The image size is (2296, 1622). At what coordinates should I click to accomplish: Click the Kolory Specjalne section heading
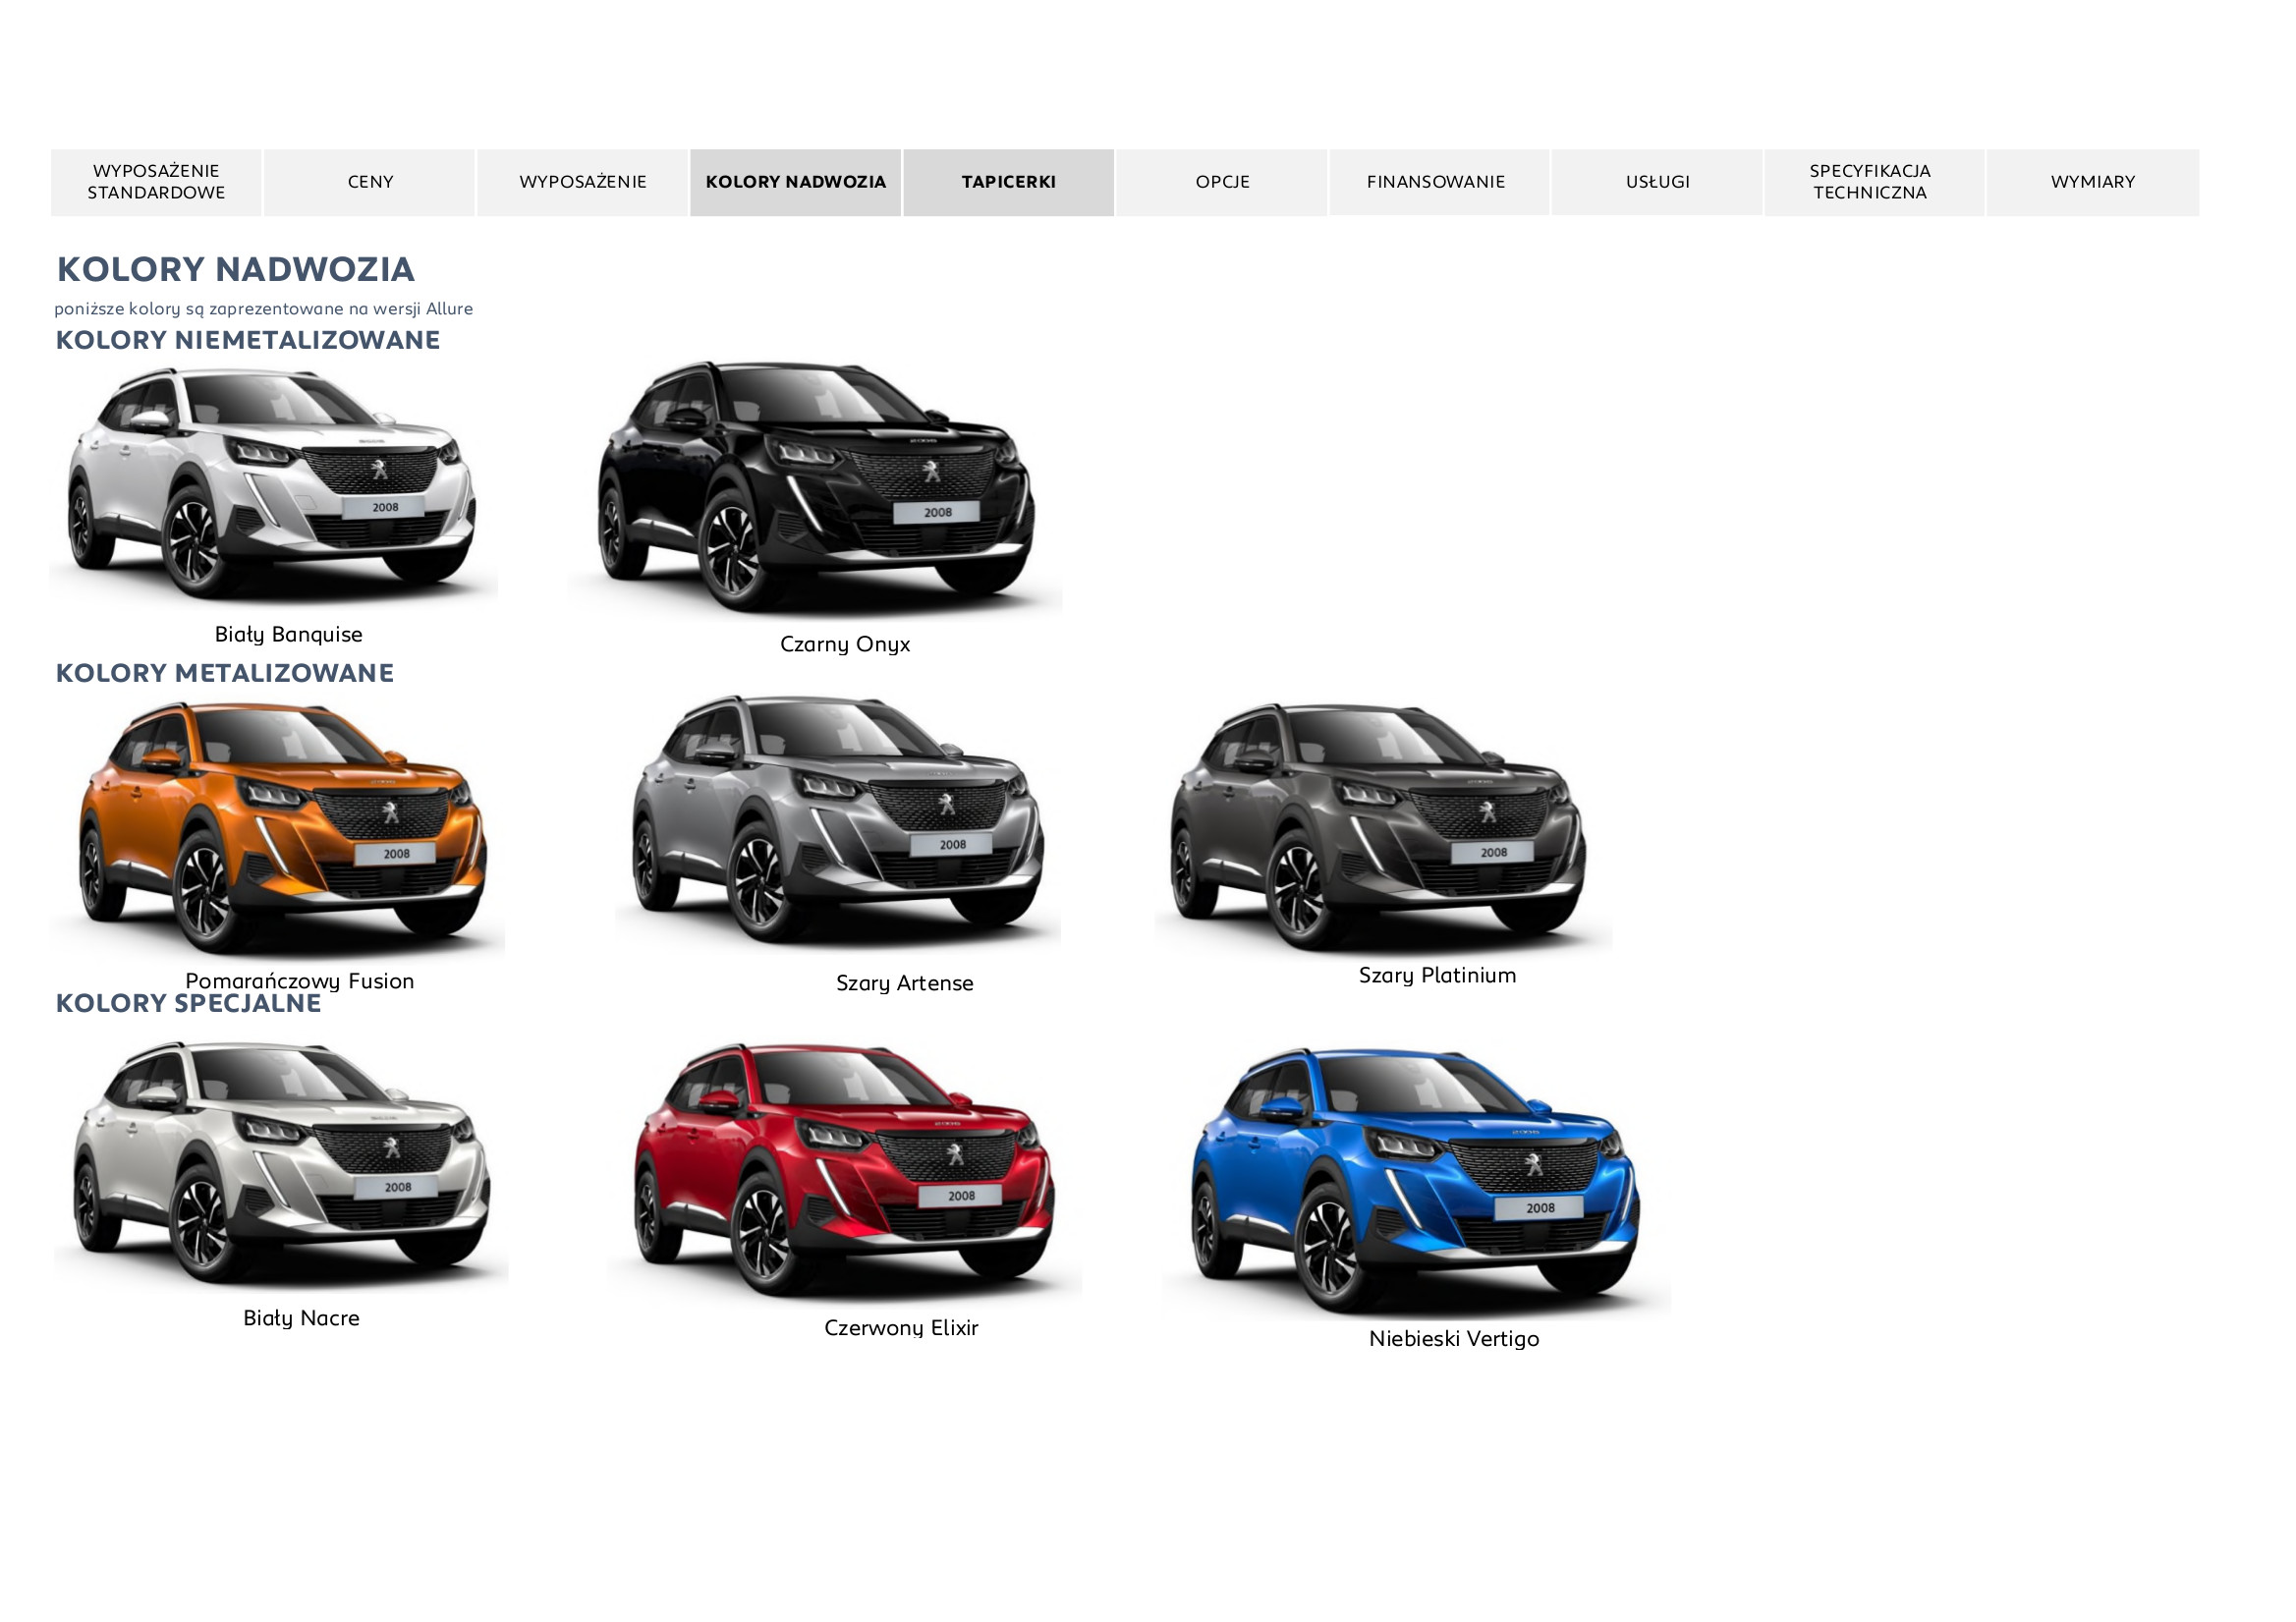(x=189, y=1004)
